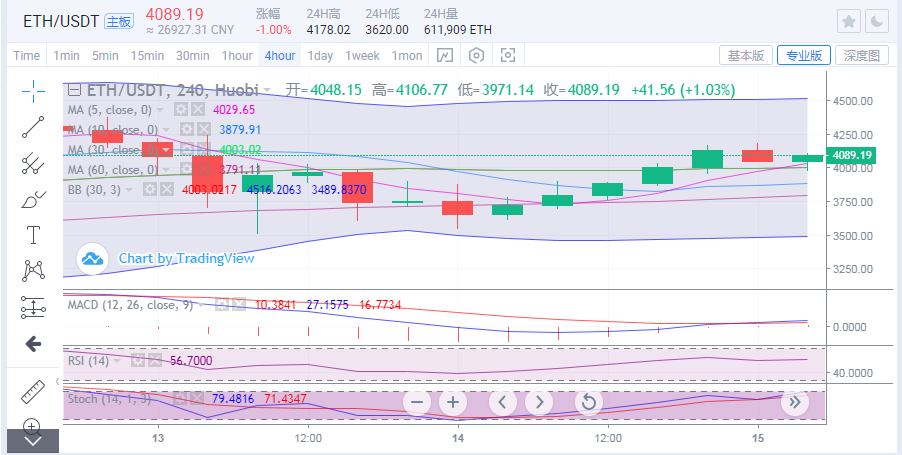Click the 4500.00 price axis label
902x455 pixels.
(853, 101)
